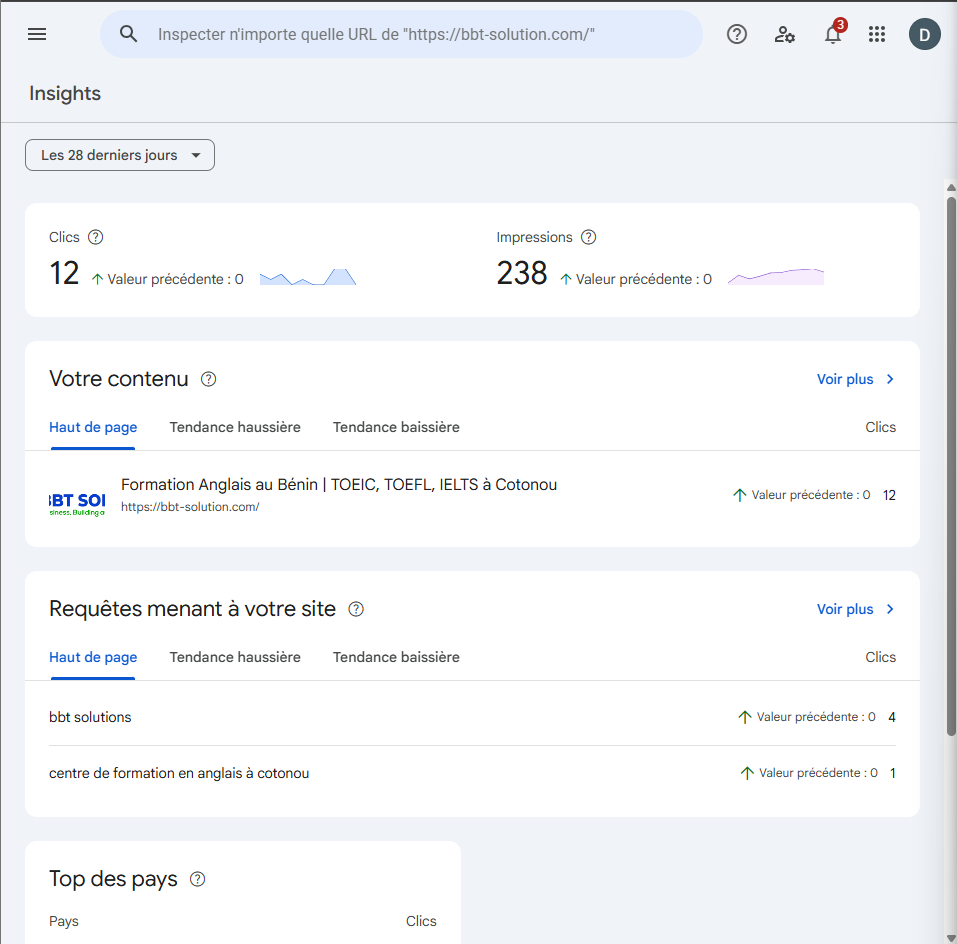Viewport: 957px width, 944px height.
Task: Select Tendance baissière tab in Requêtes section
Action: tap(396, 658)
